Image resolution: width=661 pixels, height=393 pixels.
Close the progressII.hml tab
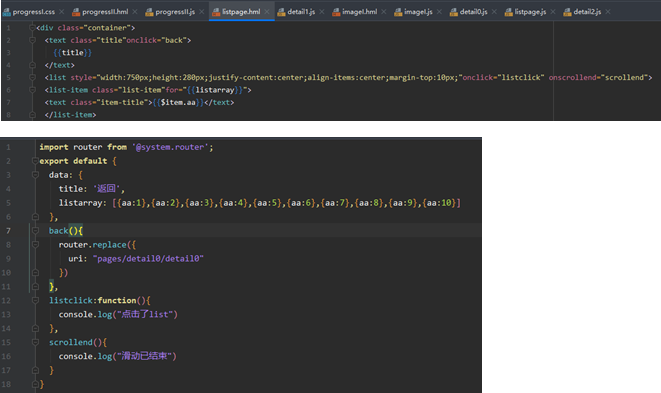tap(135, 12)
